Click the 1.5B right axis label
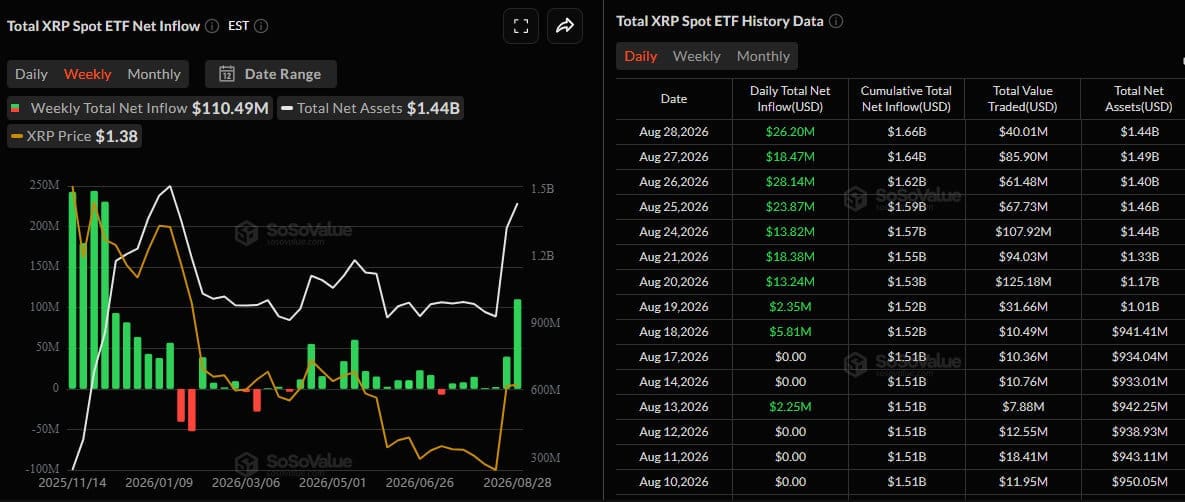The width and height of the screenshot is (1185, 502). [543, 189]
